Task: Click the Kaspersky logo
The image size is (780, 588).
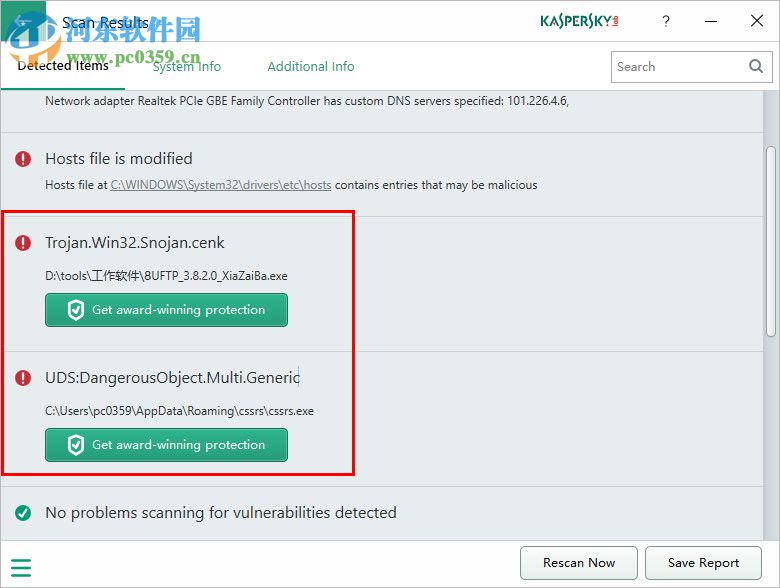Action: coord(580,21)
